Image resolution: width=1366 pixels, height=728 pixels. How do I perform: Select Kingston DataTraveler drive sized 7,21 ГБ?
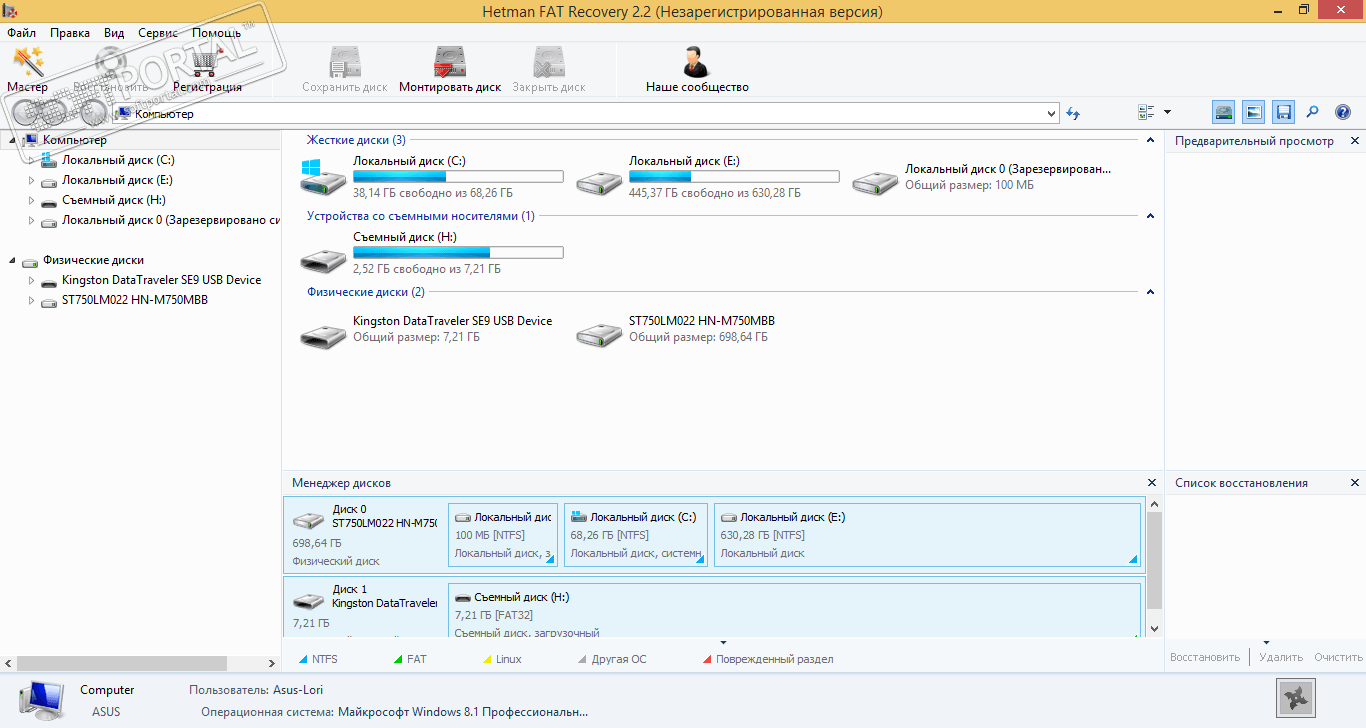pyautogui.click(x=427, y=329)
